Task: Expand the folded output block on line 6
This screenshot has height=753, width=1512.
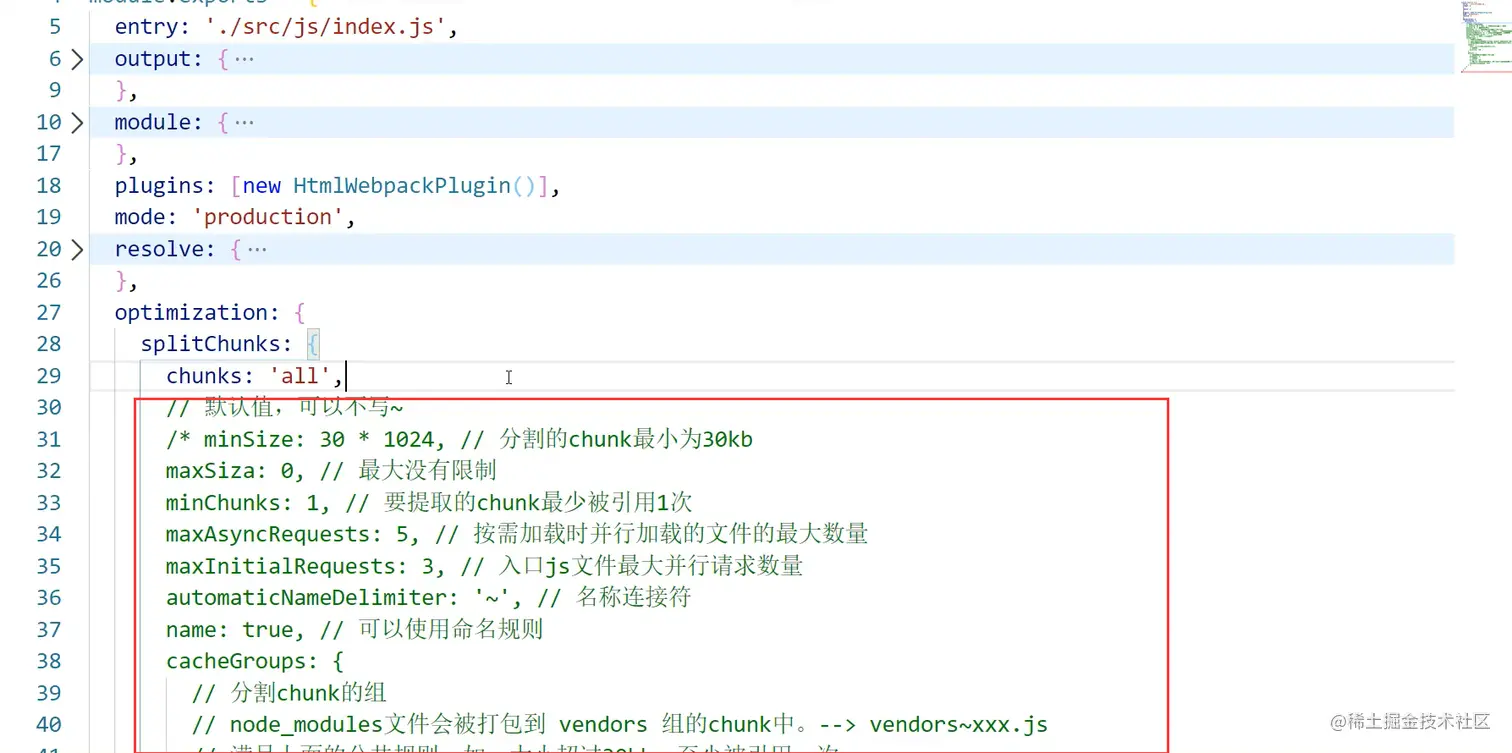Action: pos(77,59)
